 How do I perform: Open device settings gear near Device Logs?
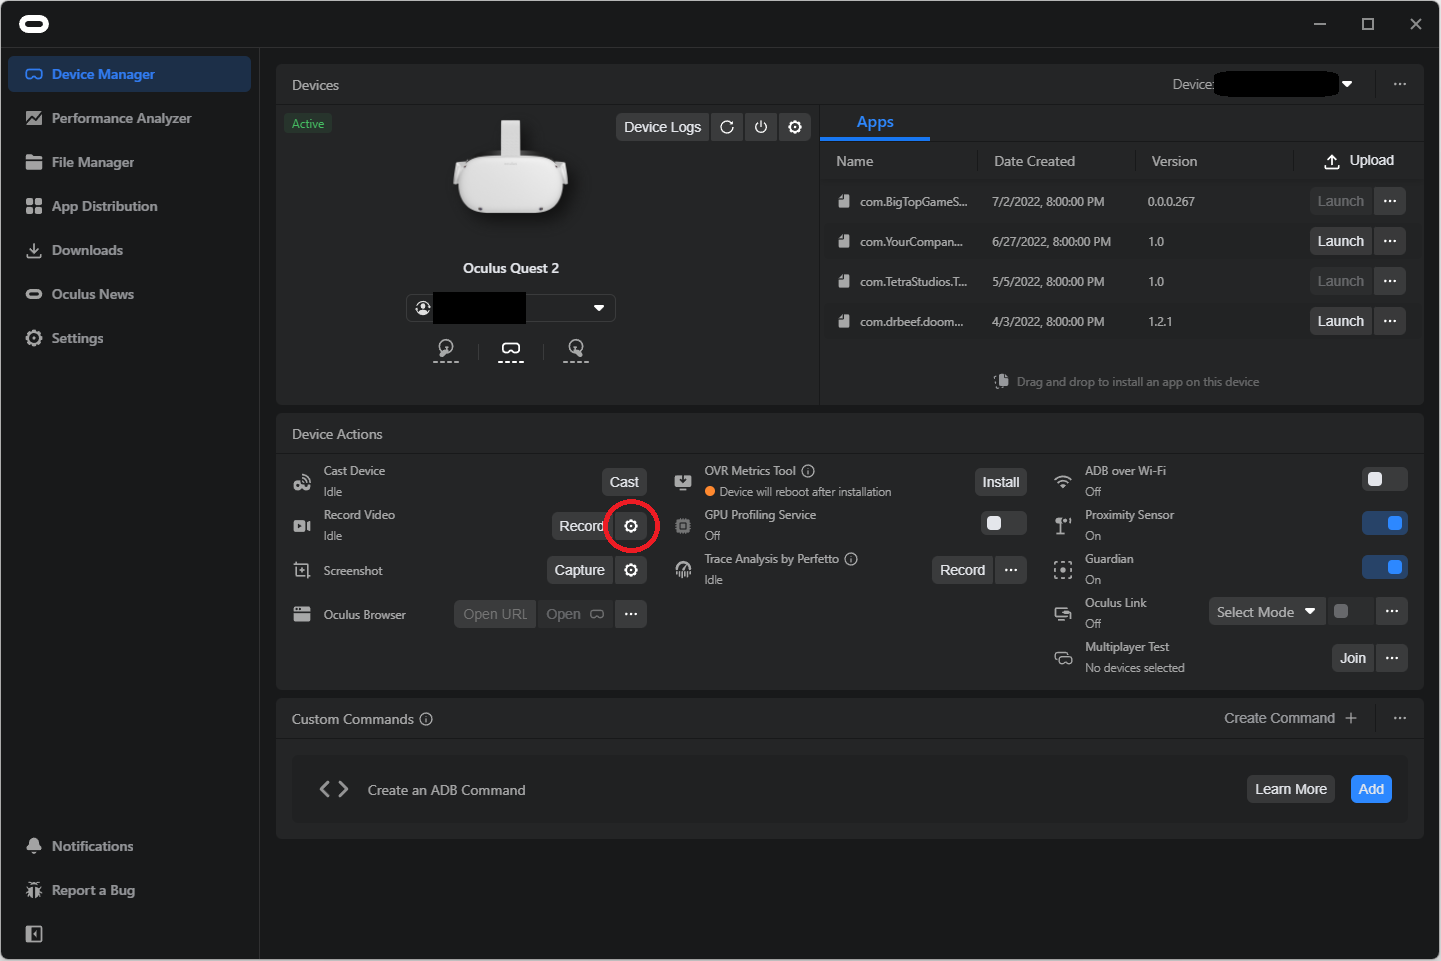pos(795,127)
